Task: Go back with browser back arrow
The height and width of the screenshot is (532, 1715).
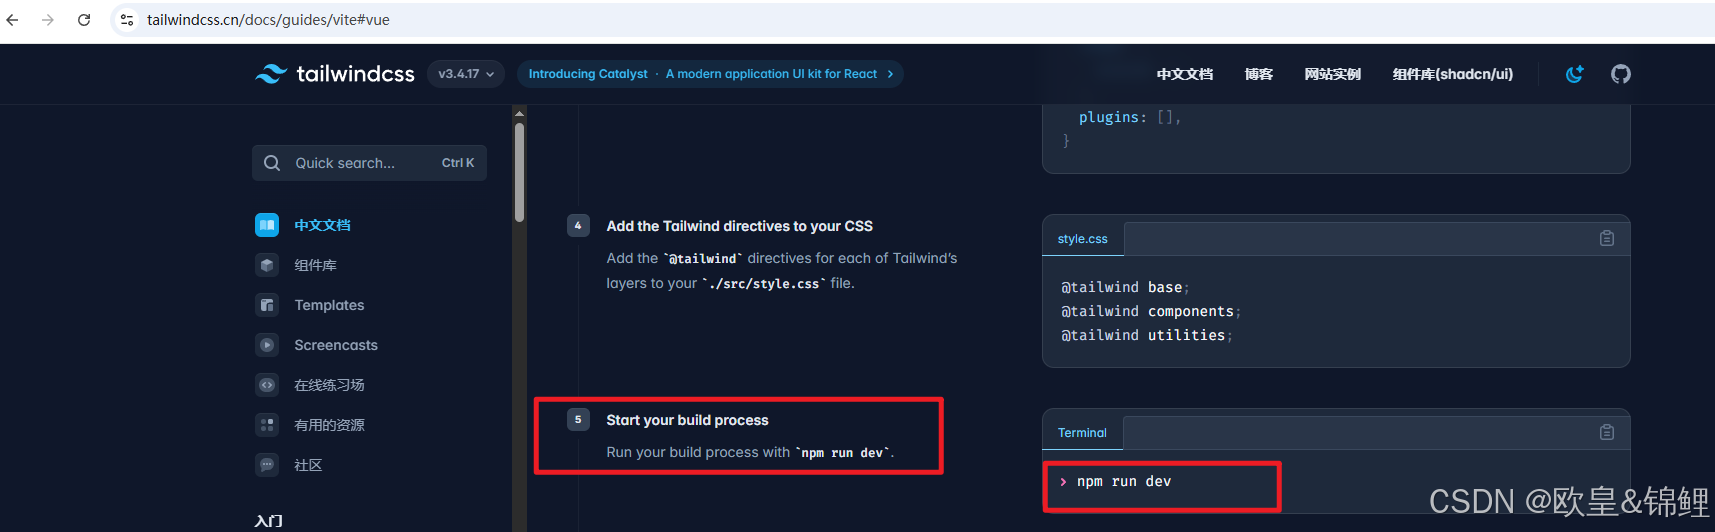Action: point(13,20)
